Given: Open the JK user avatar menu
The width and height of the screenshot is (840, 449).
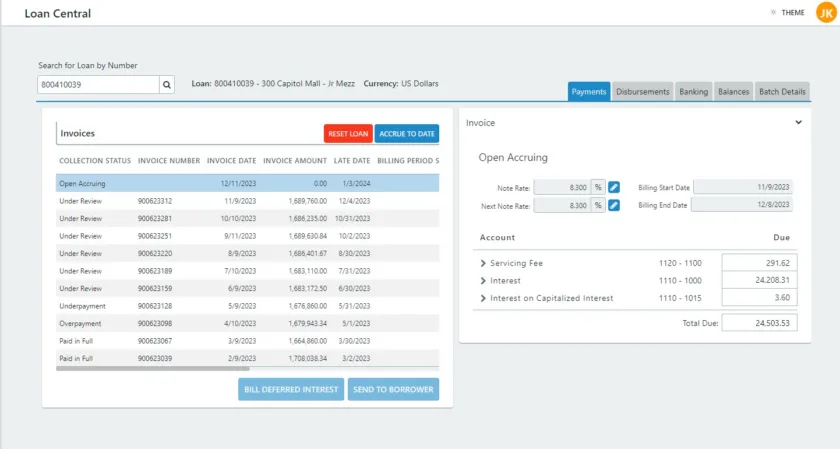Looking at the screenshot, I should coord(826,12).
